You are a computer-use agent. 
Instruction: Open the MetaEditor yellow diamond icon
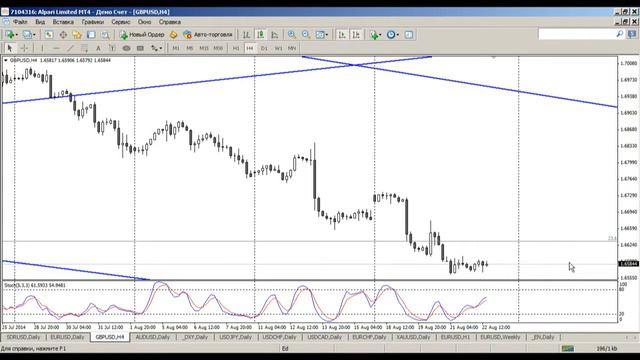coord(173,35)
